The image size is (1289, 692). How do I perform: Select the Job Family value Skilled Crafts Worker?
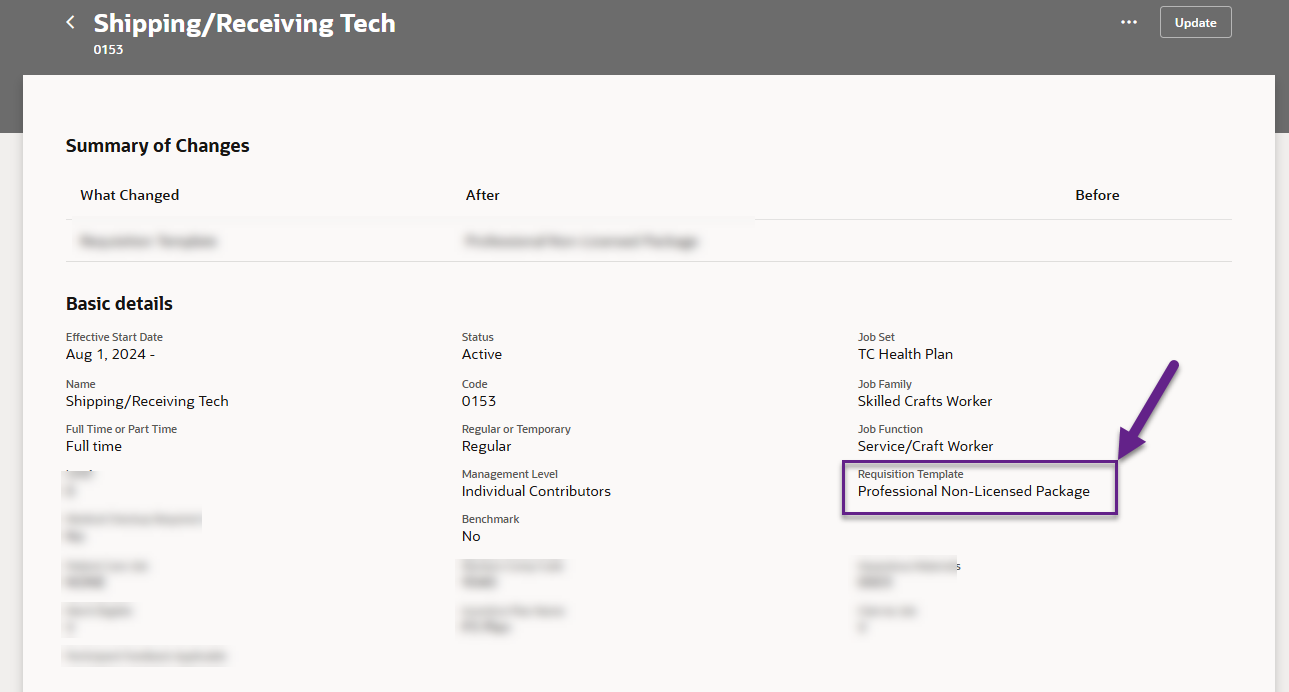tap(925, 401)
